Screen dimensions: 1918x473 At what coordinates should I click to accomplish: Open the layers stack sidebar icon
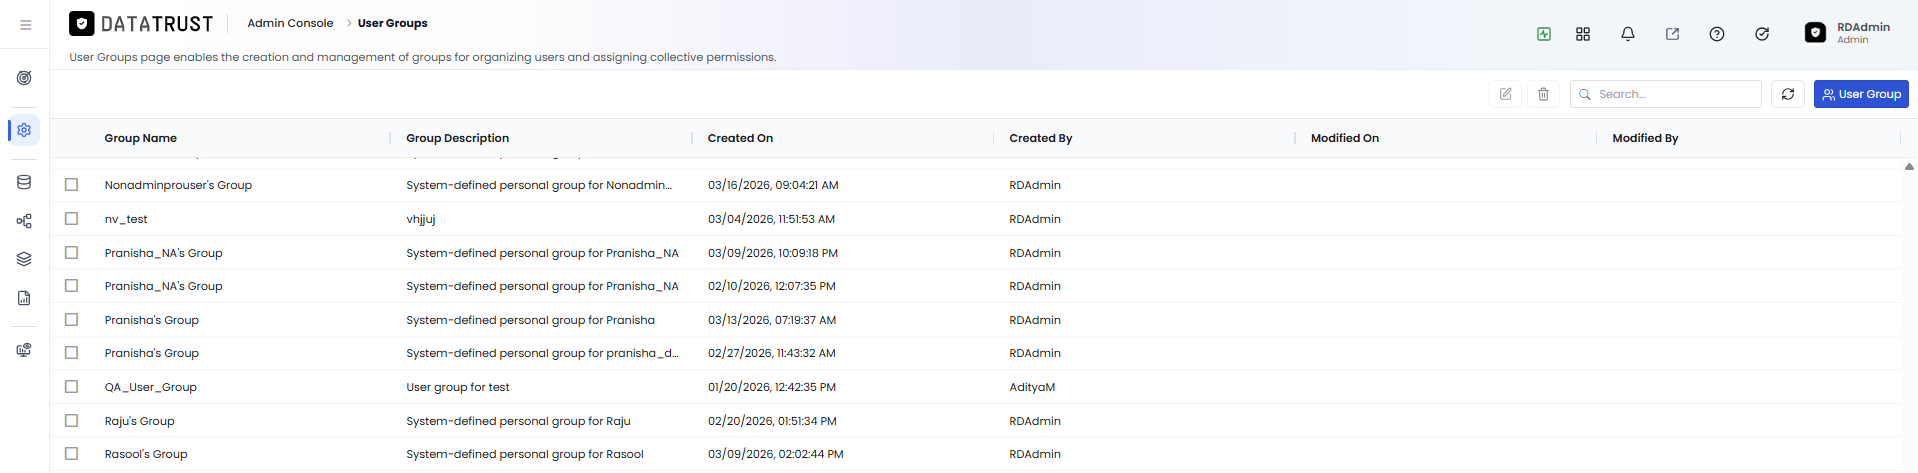point(24,259)
